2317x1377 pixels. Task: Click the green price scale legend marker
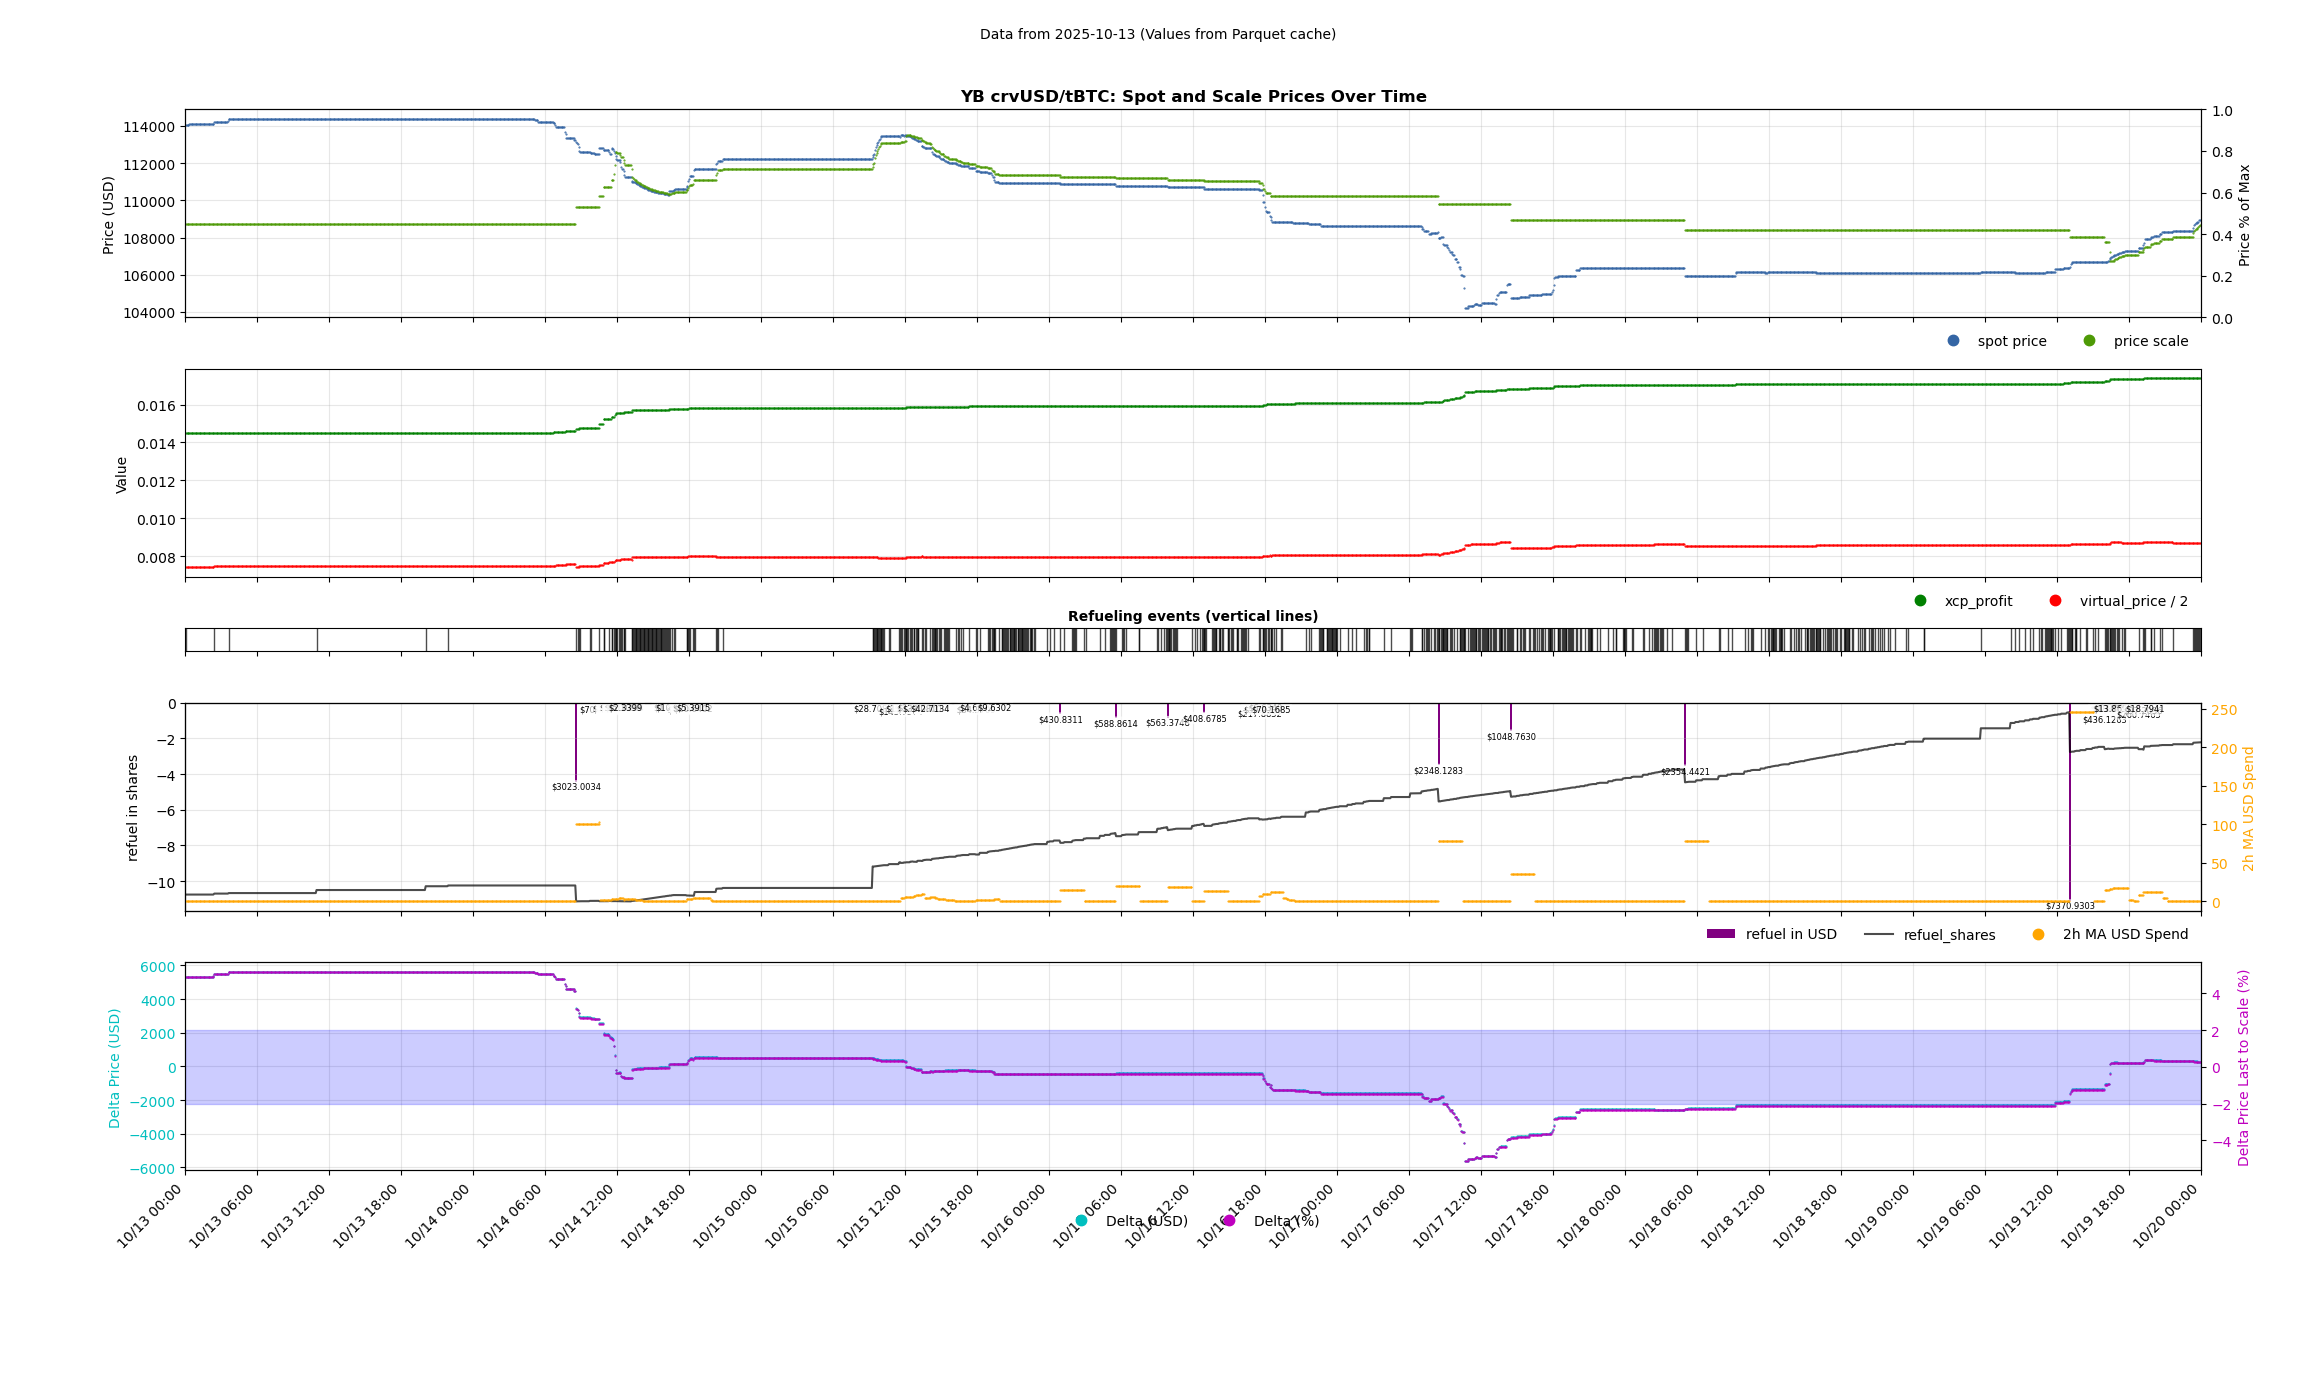pyautogui.click(x=2089, y=341)
